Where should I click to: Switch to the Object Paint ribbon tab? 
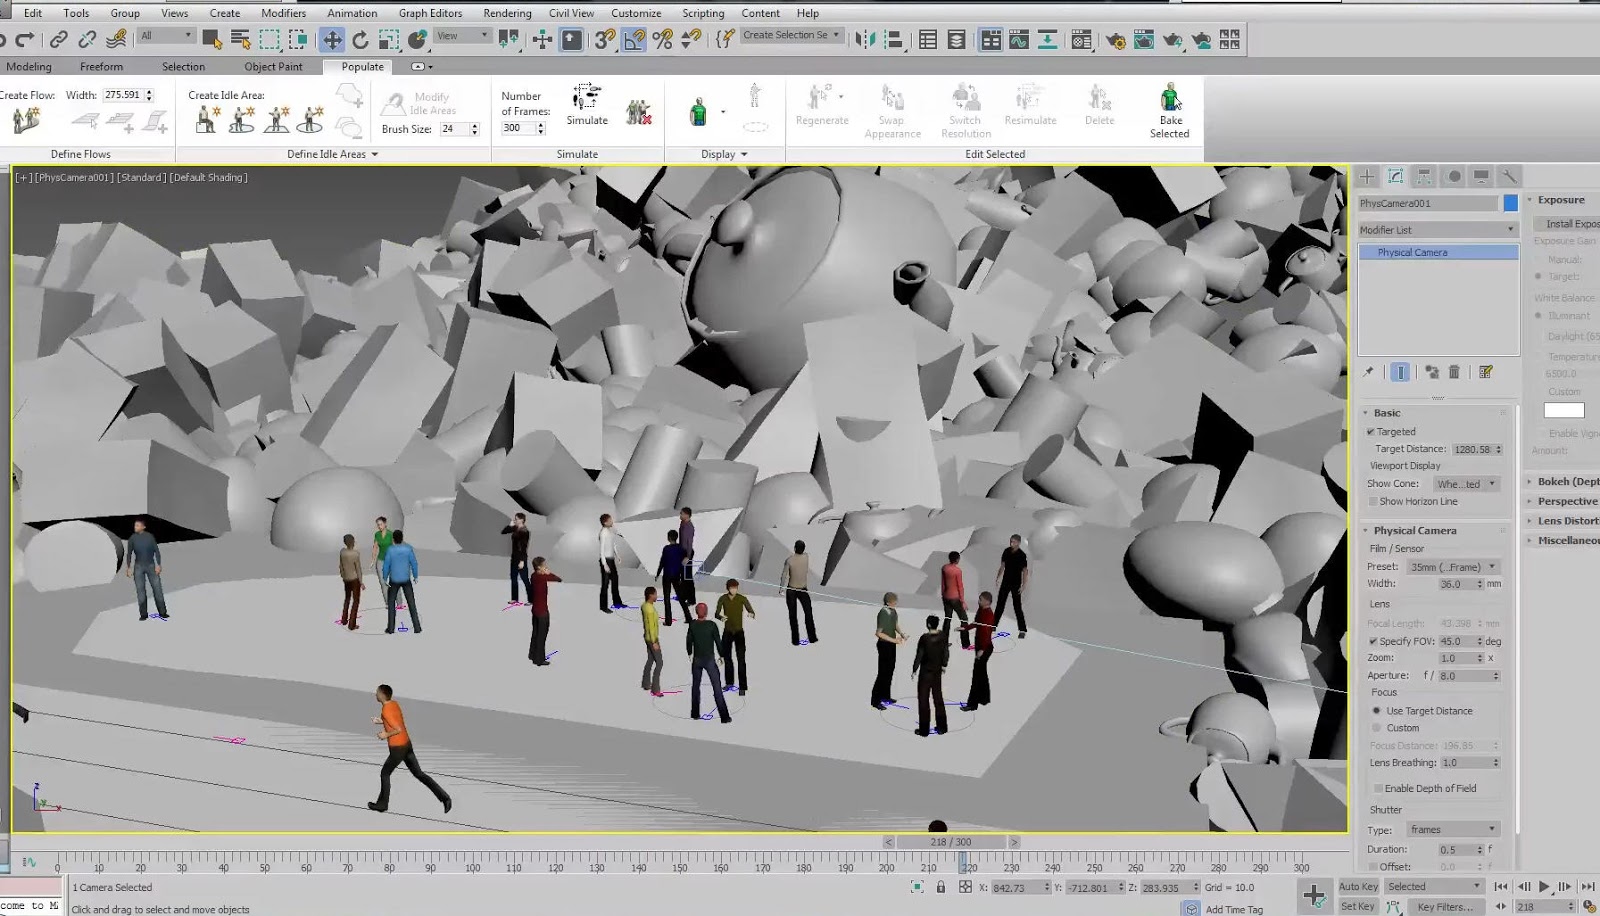click(273, 67)
